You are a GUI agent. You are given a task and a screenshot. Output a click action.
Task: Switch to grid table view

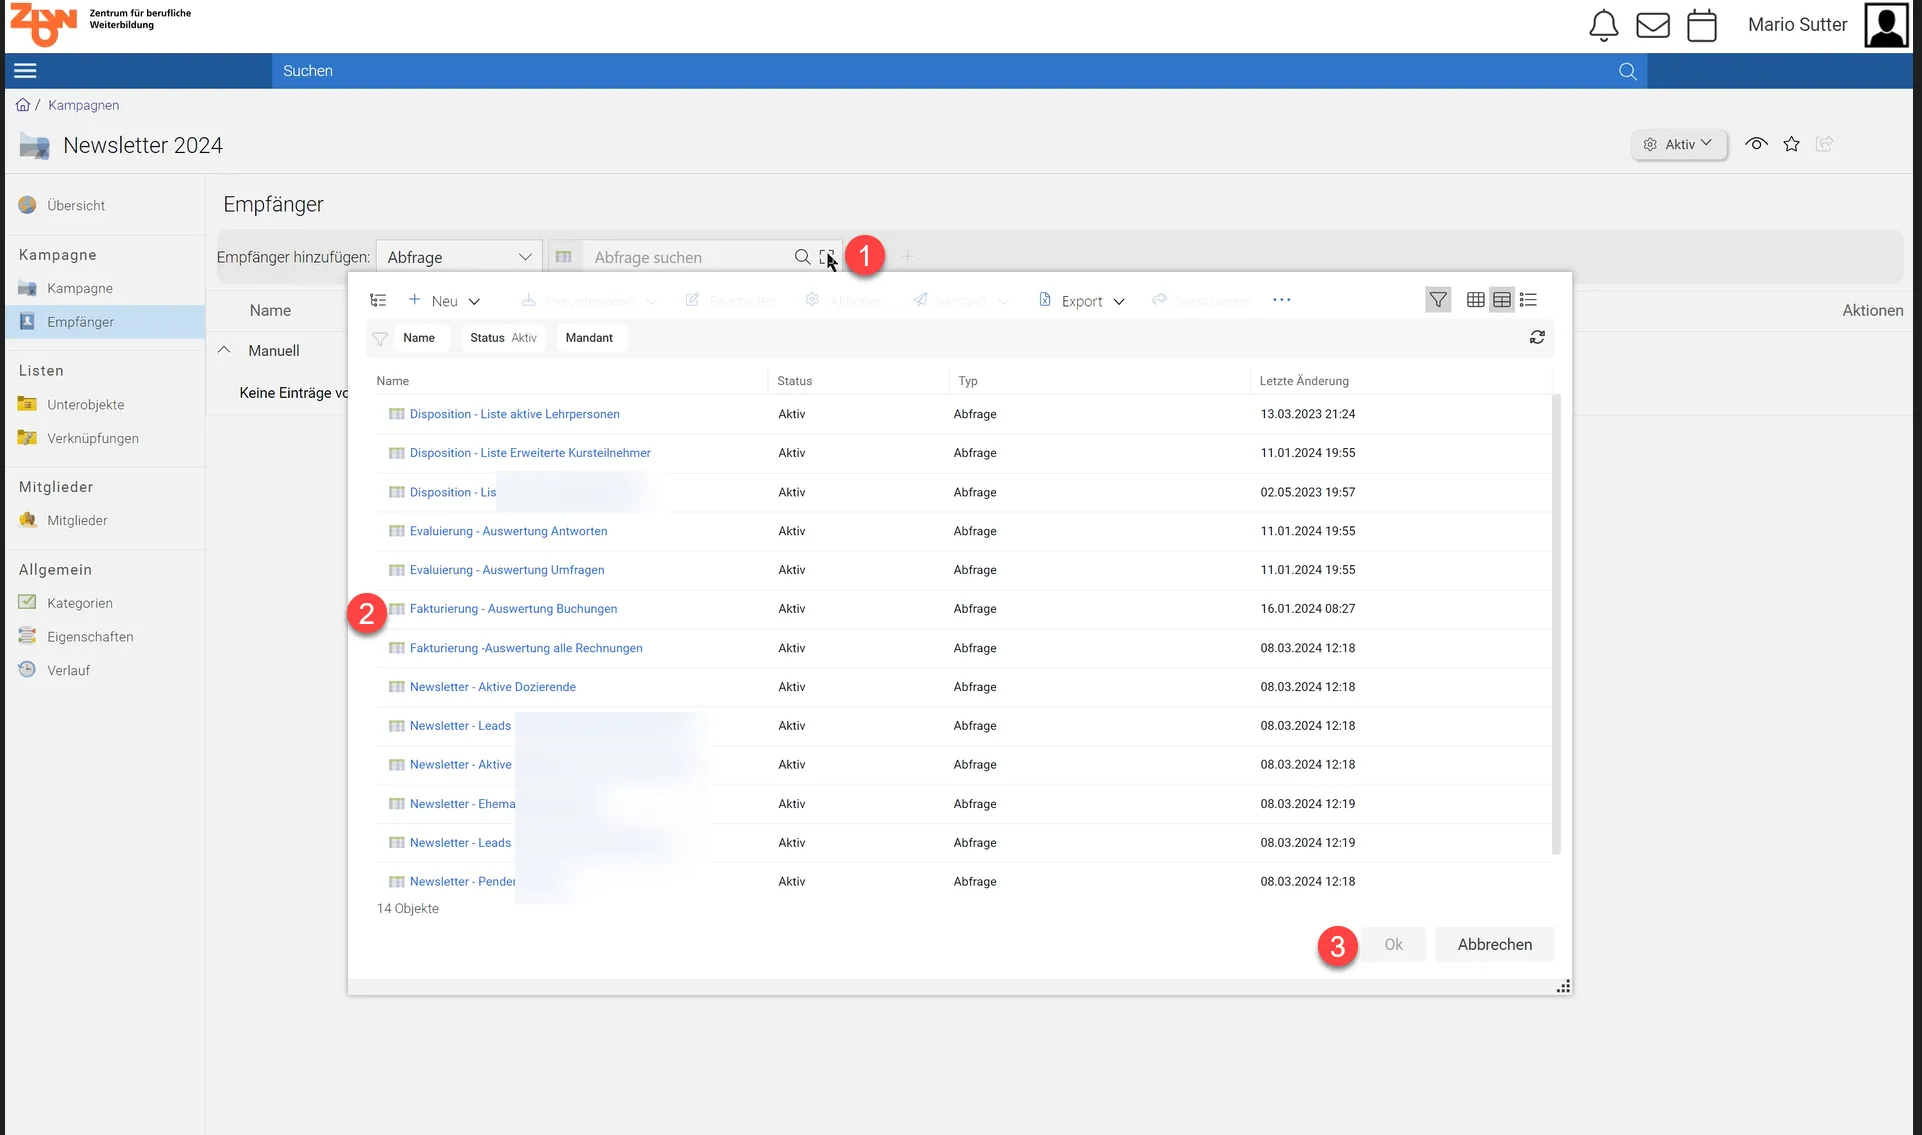click(1475, 300)
